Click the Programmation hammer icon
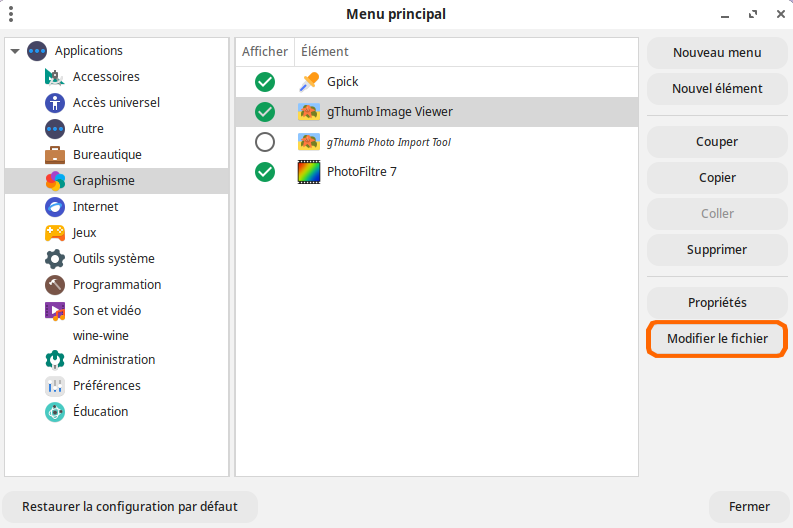Screen dimensions: 793x528 click(x=55, y=285)
